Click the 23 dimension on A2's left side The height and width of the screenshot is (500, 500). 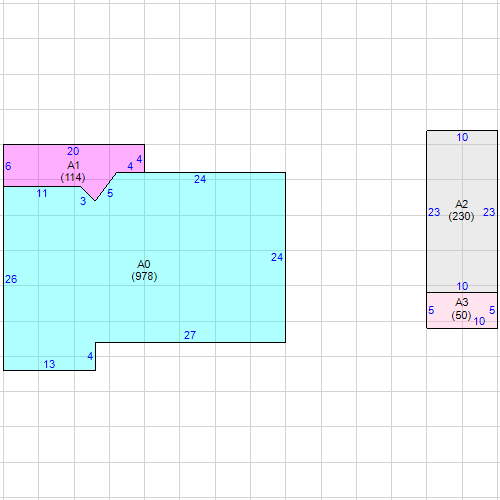[434, 212]
